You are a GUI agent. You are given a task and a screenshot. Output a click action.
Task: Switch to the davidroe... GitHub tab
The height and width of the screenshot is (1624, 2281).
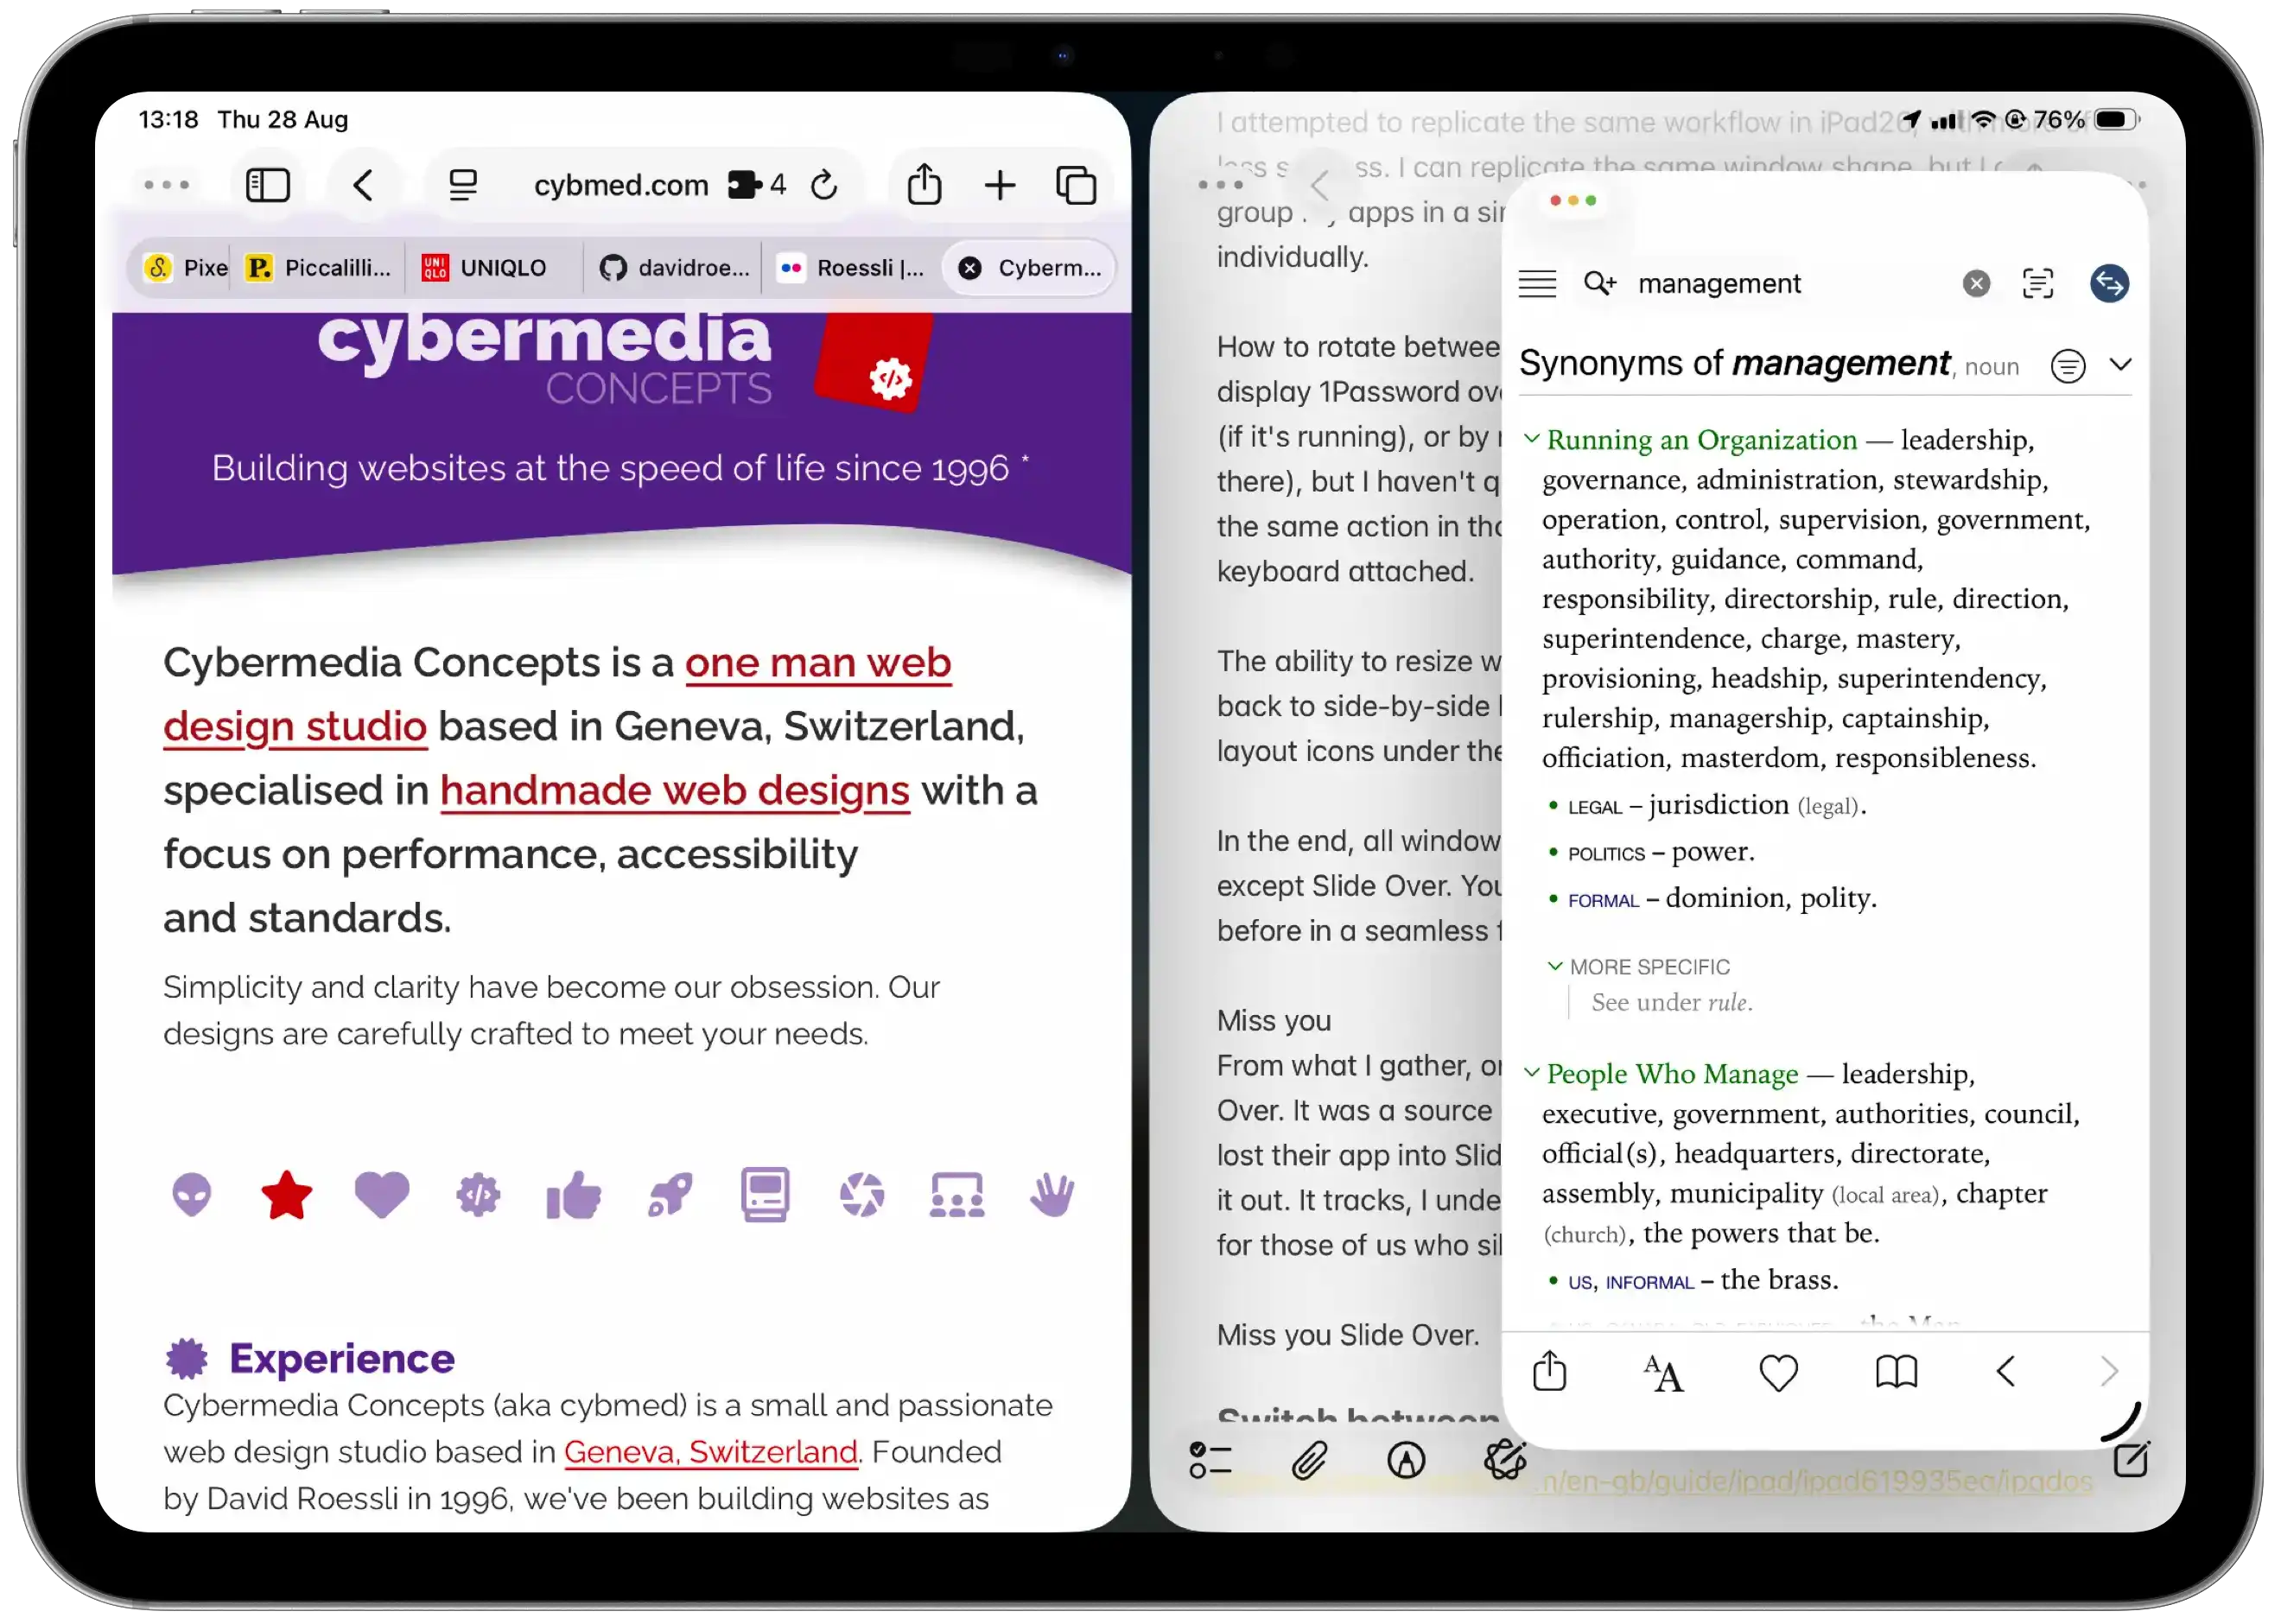[674, 268]
